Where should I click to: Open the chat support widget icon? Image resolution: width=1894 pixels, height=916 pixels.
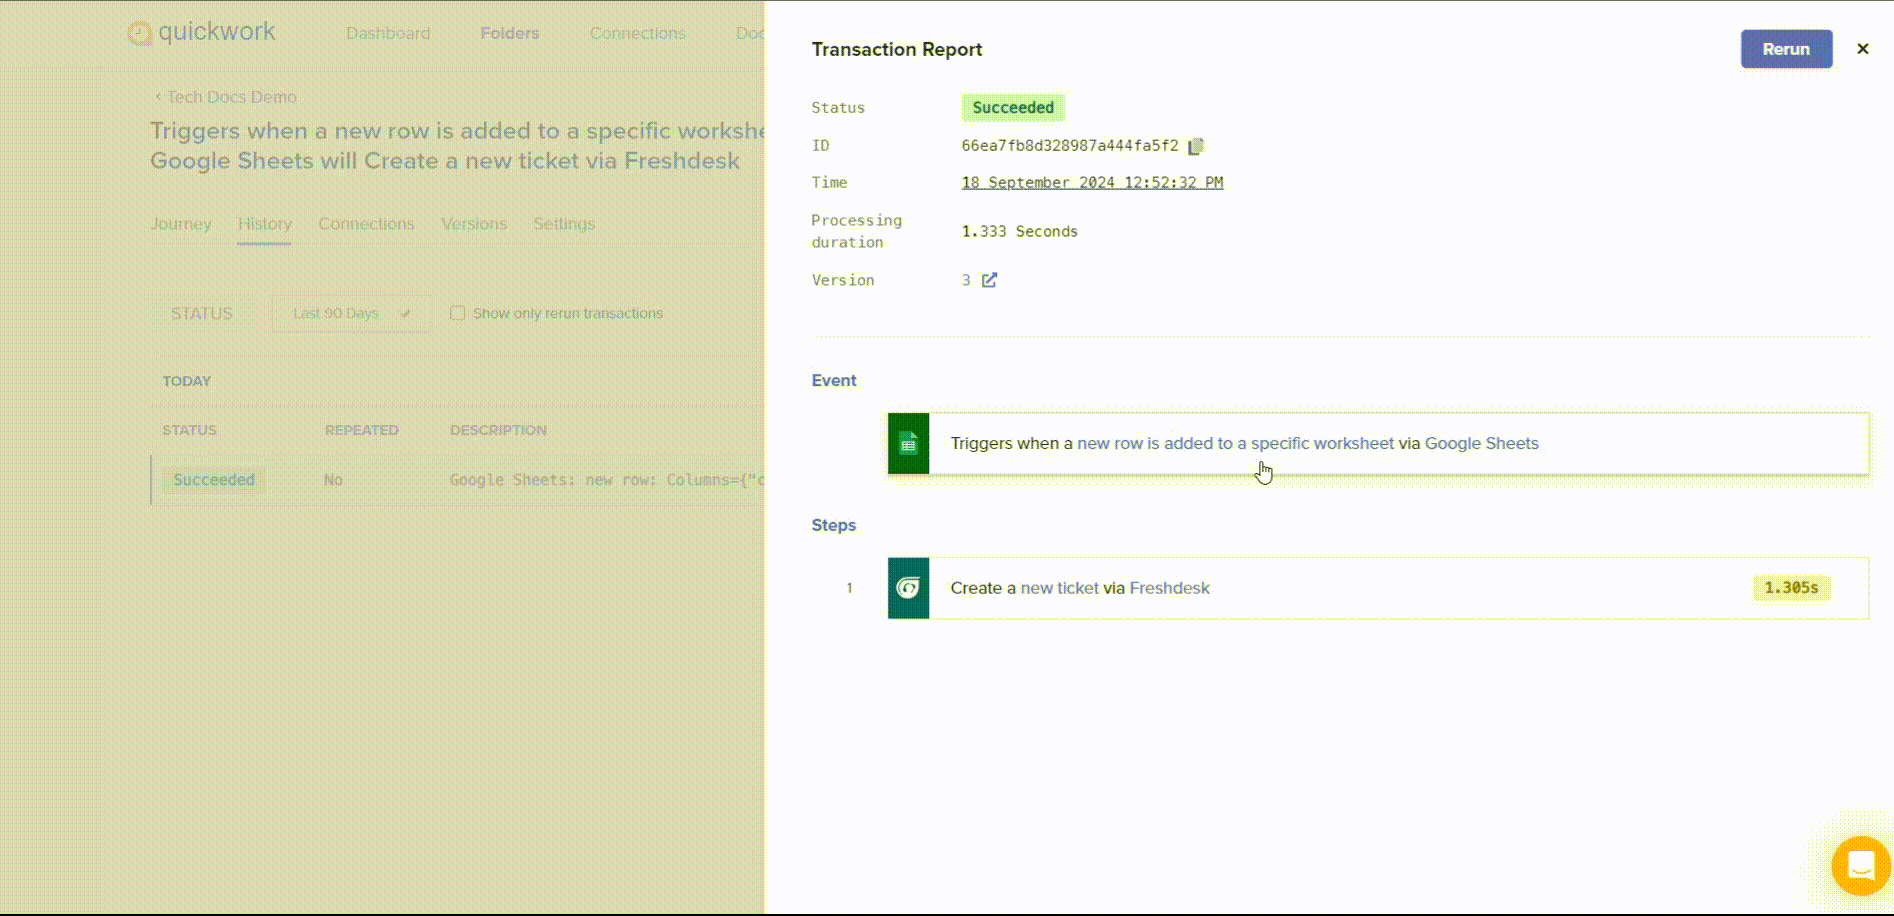pyautogui.click(x=1861, y=865)
